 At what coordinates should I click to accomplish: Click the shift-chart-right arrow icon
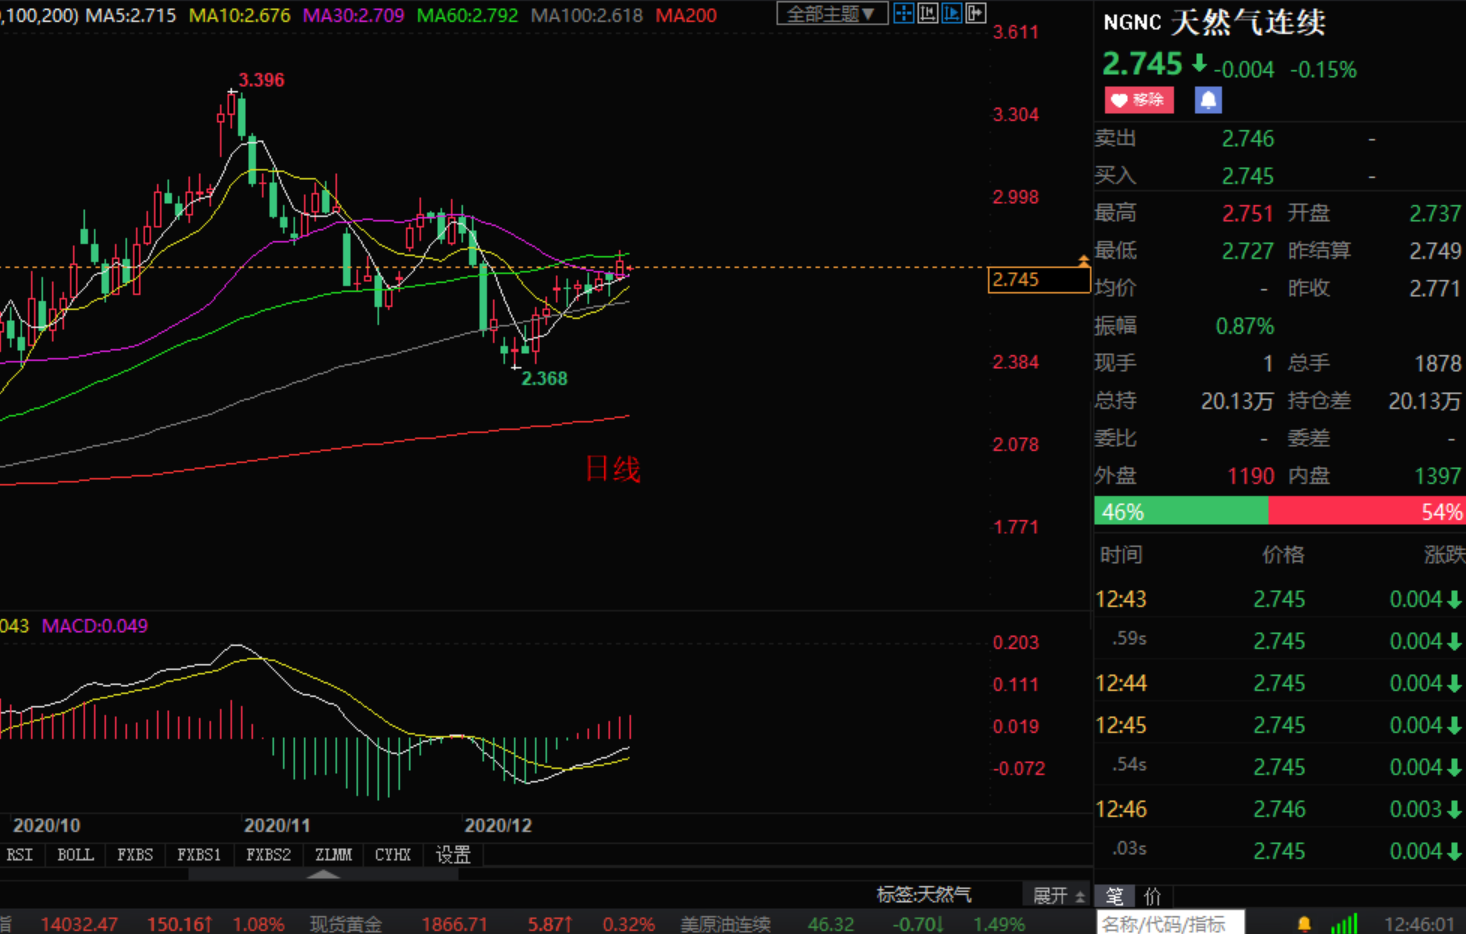tap(975, 13)
